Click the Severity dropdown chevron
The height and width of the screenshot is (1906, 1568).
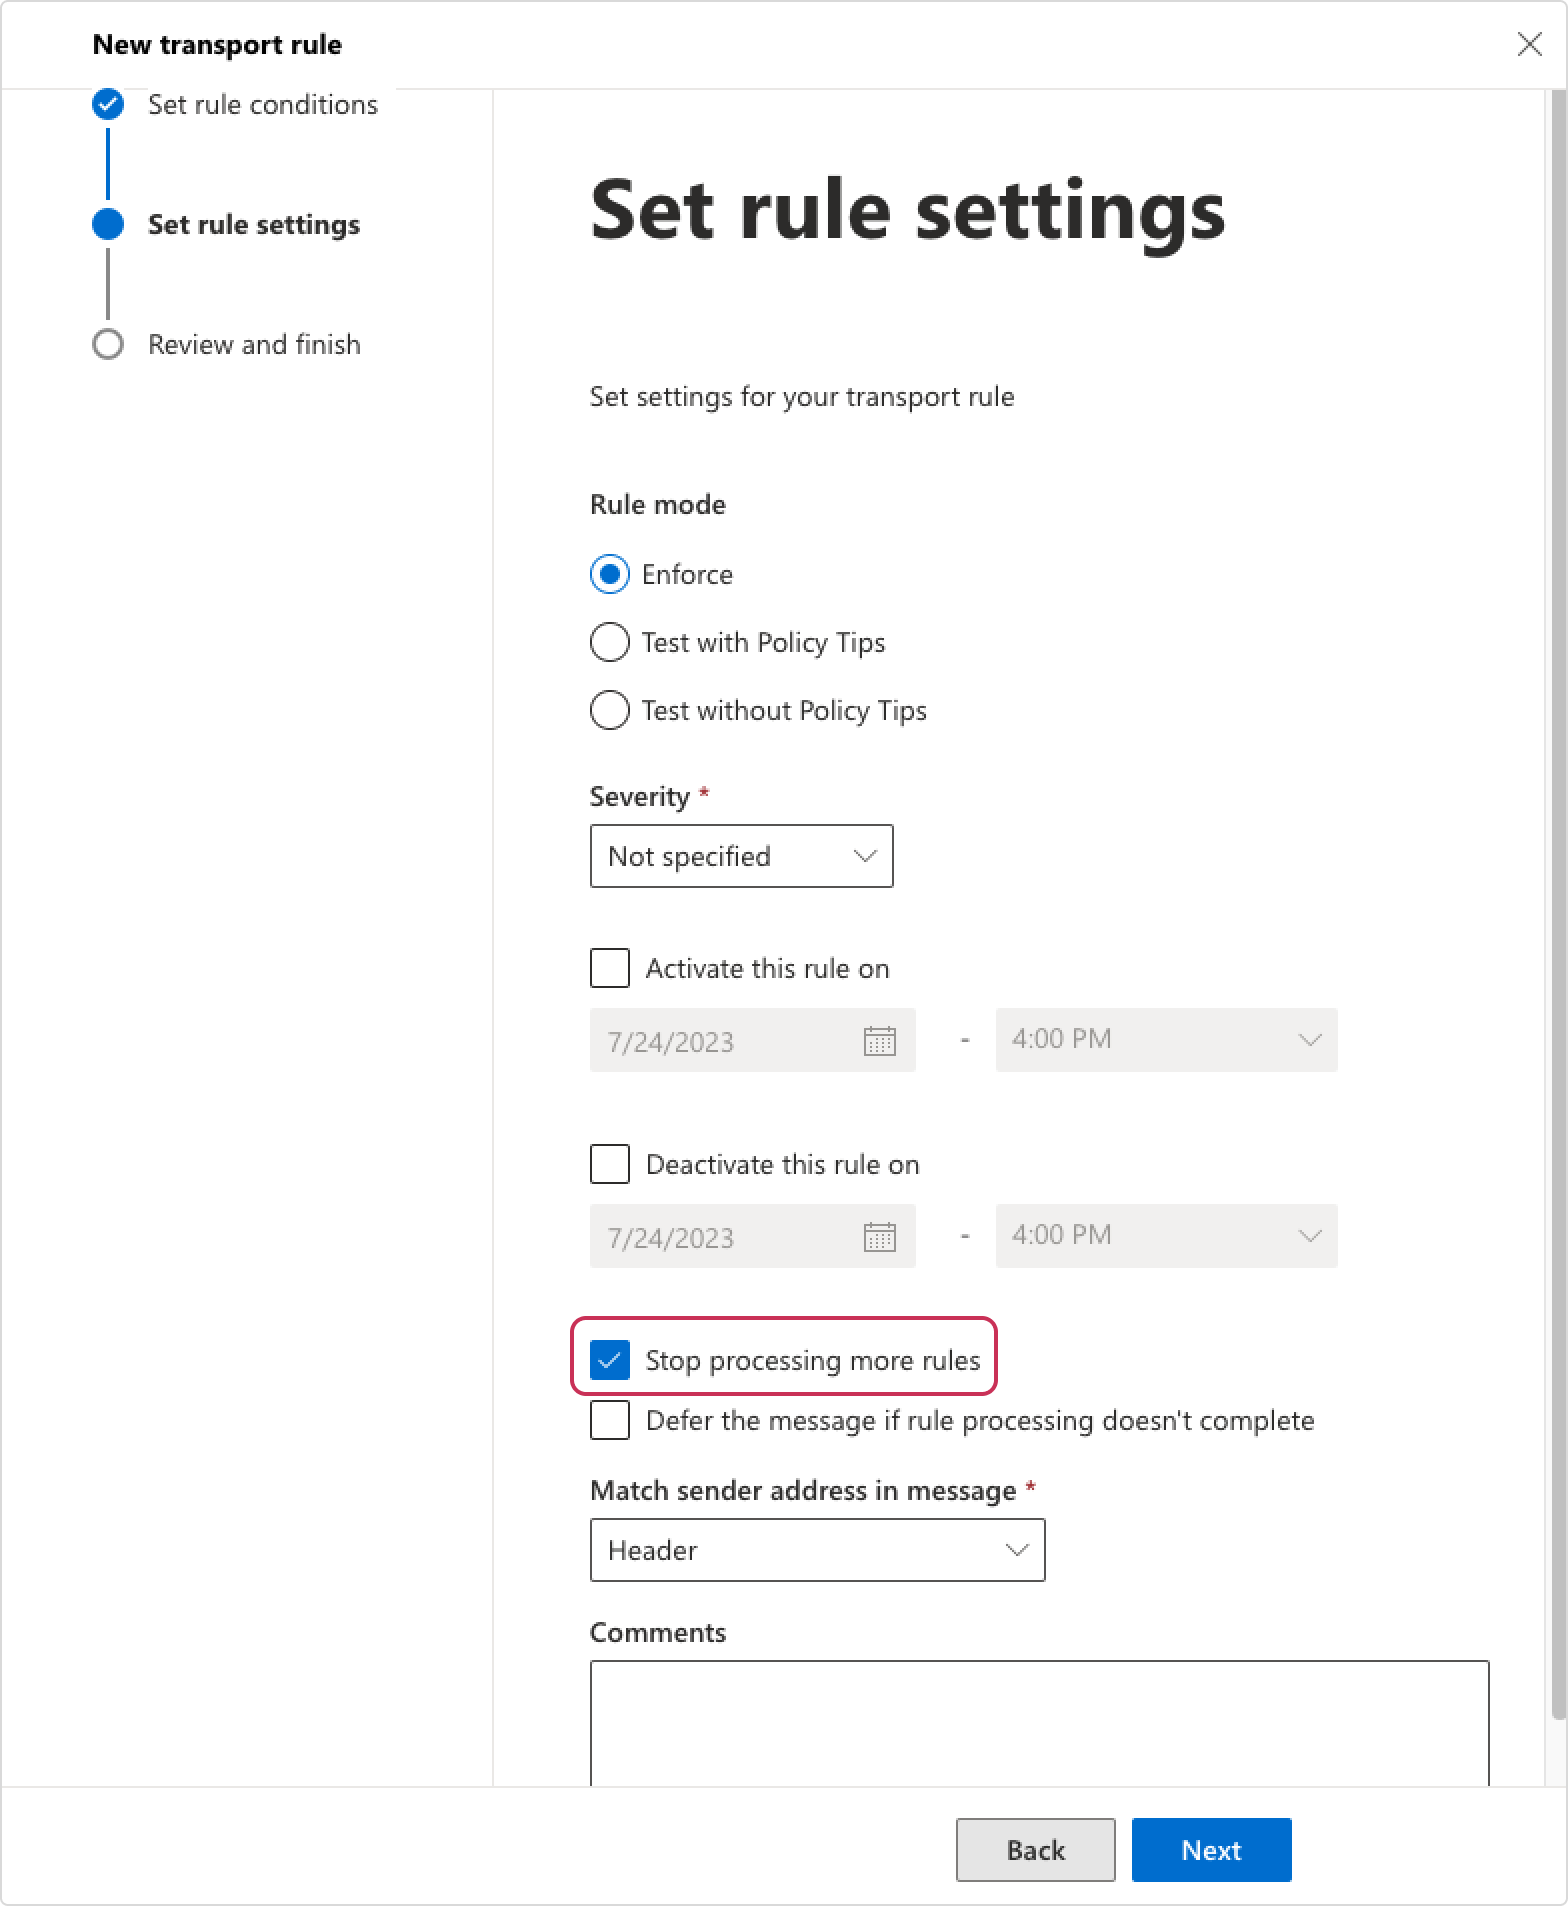865,856
